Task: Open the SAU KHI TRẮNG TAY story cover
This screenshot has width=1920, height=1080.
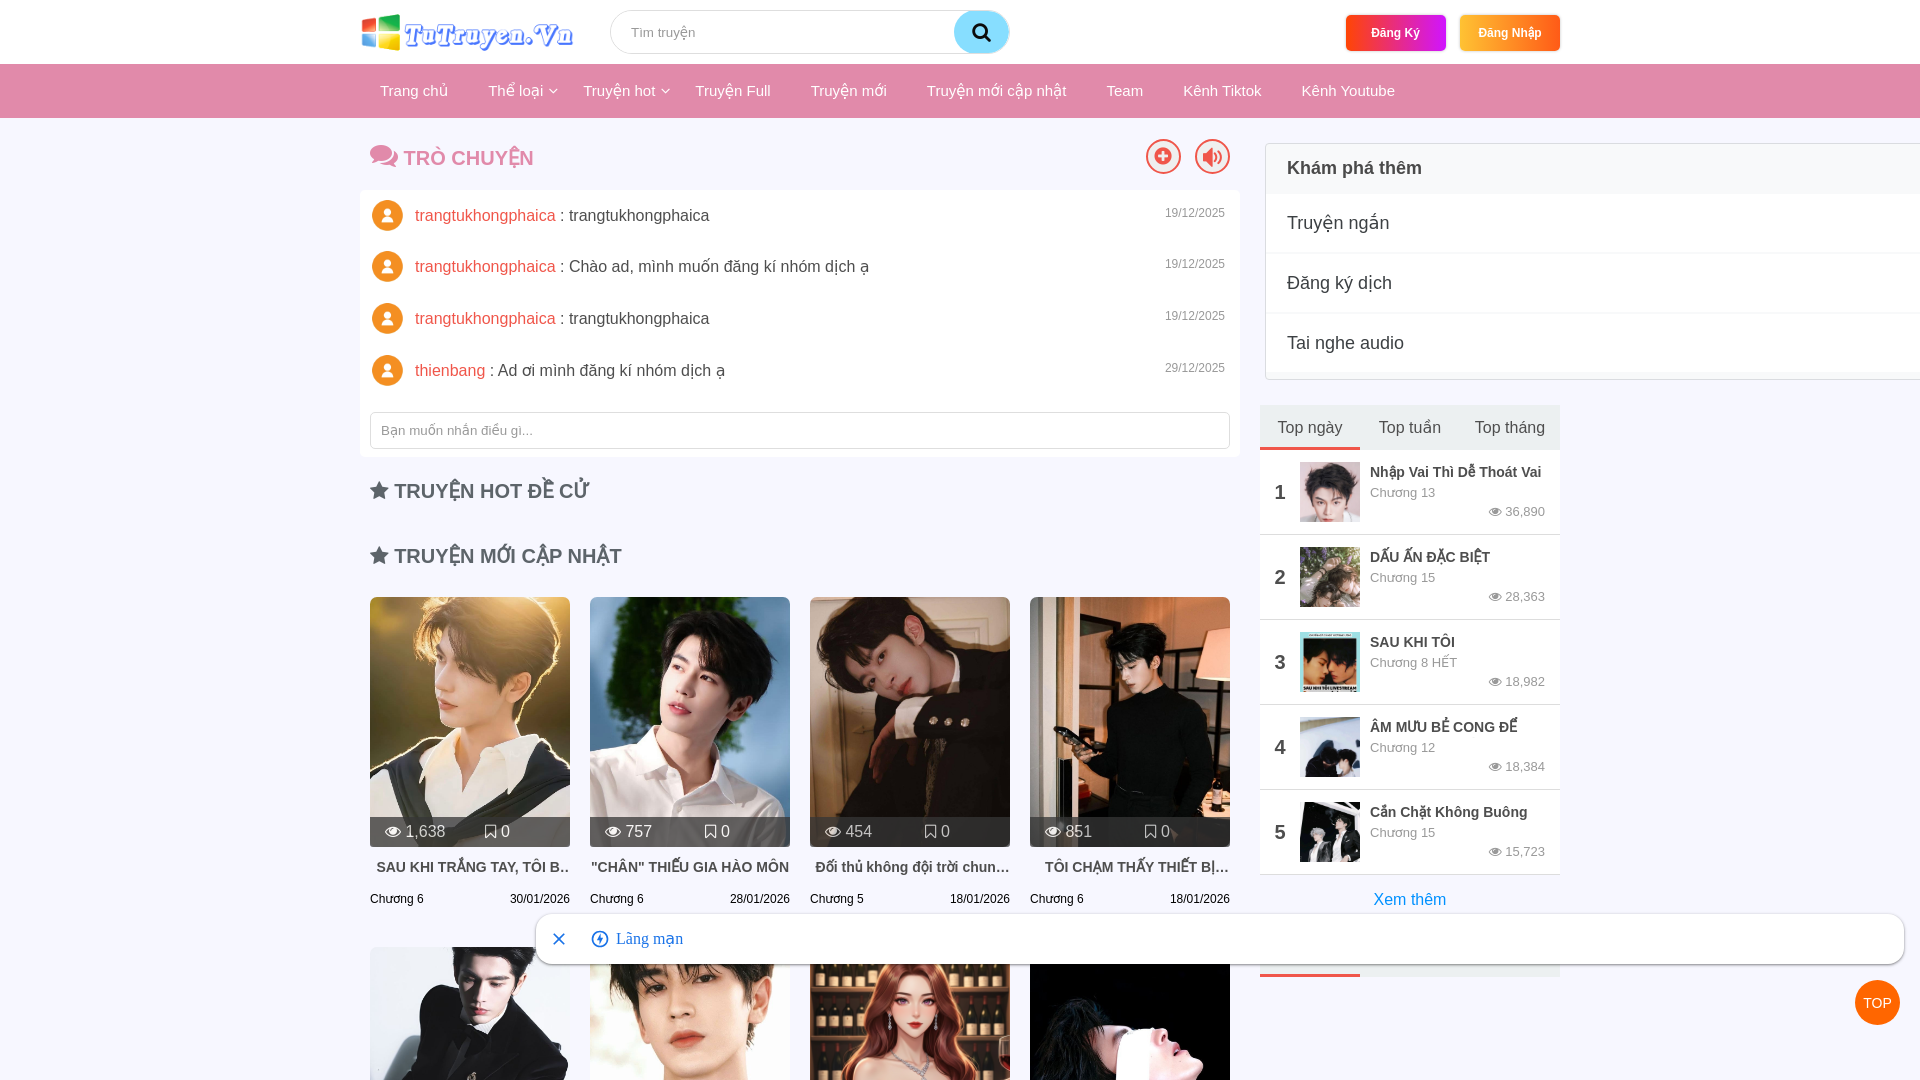Action: coord(470,722)
